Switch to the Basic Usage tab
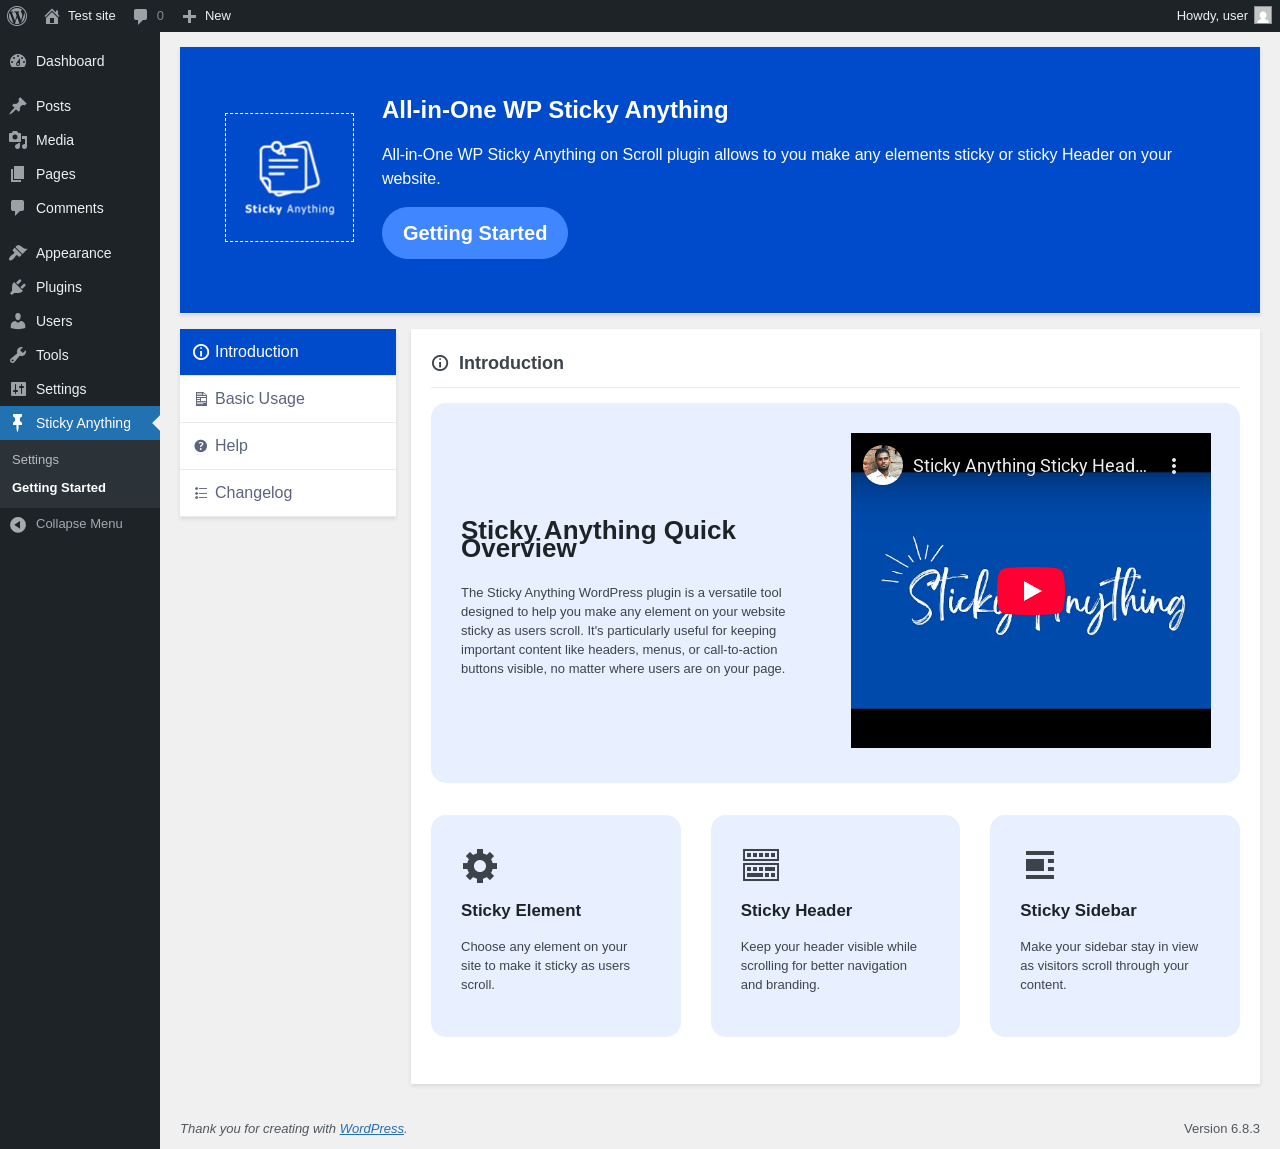1280x1149 pixels. 288,399
